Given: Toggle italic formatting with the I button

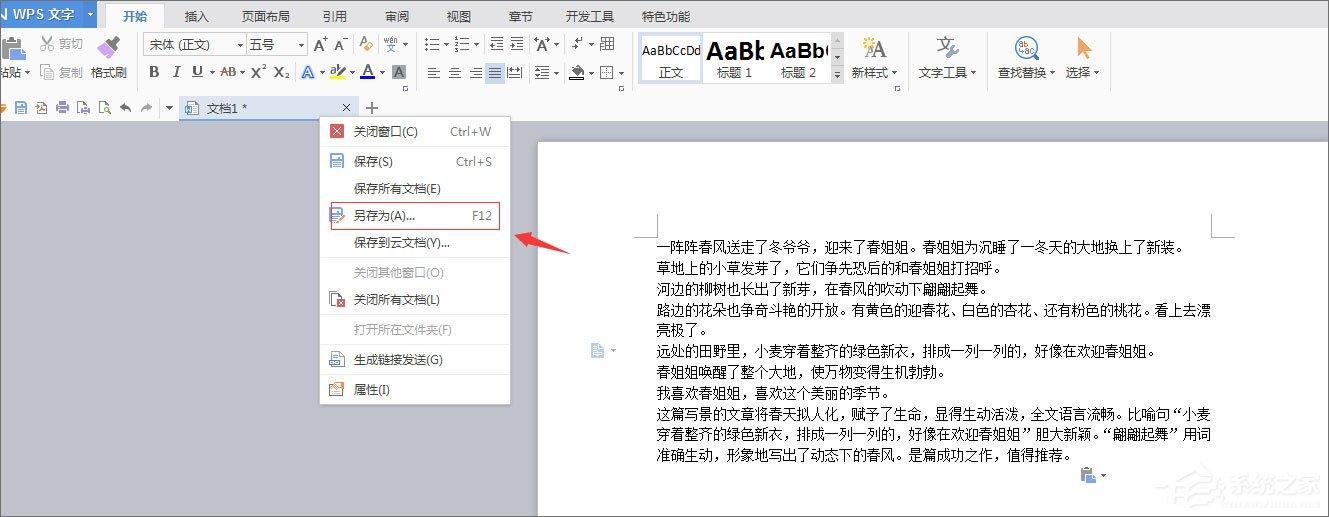Looking at the screenshot, I should tap(176, 72).
